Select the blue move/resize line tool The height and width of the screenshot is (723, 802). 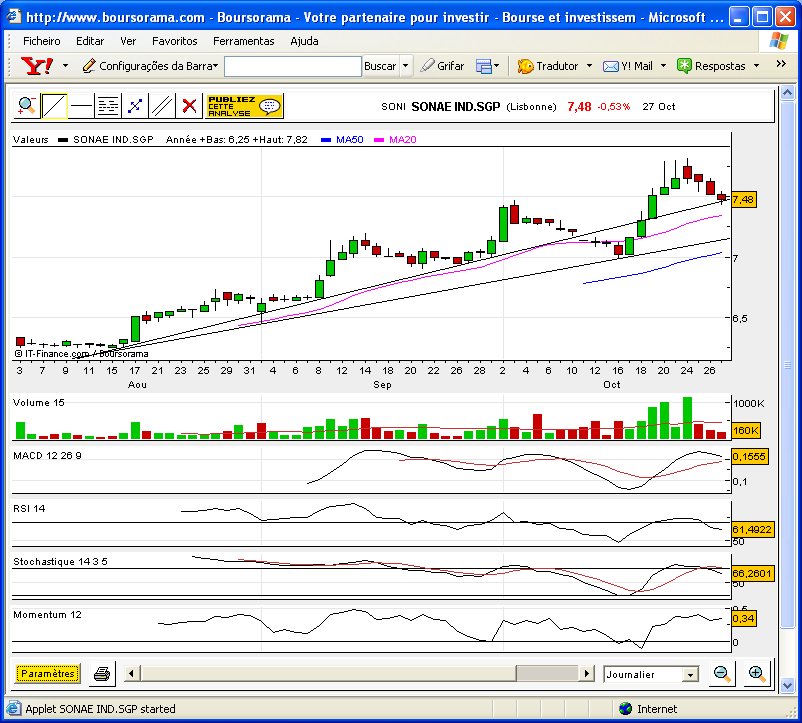point(135,106)
